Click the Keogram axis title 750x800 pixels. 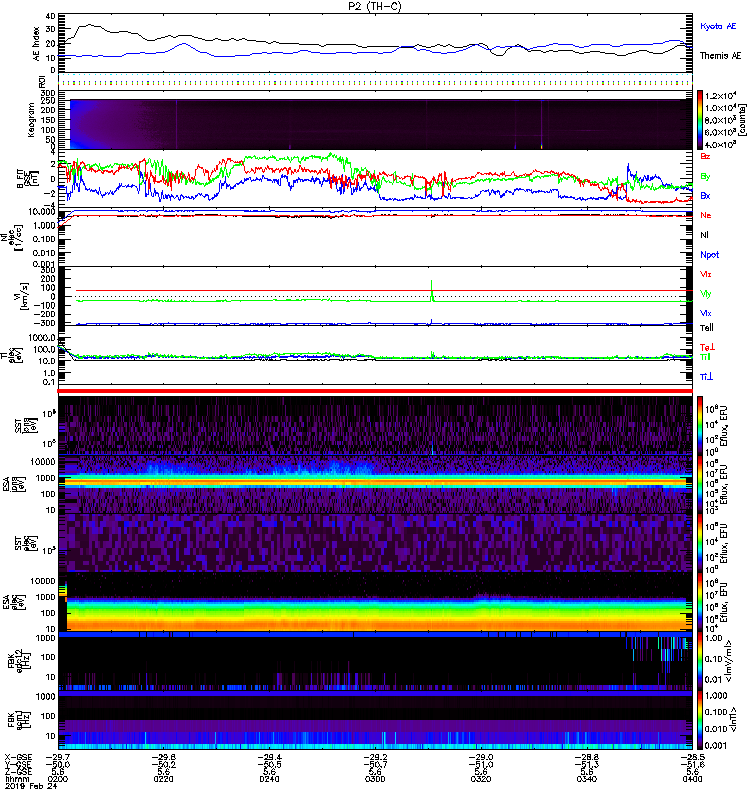[31, 120]
